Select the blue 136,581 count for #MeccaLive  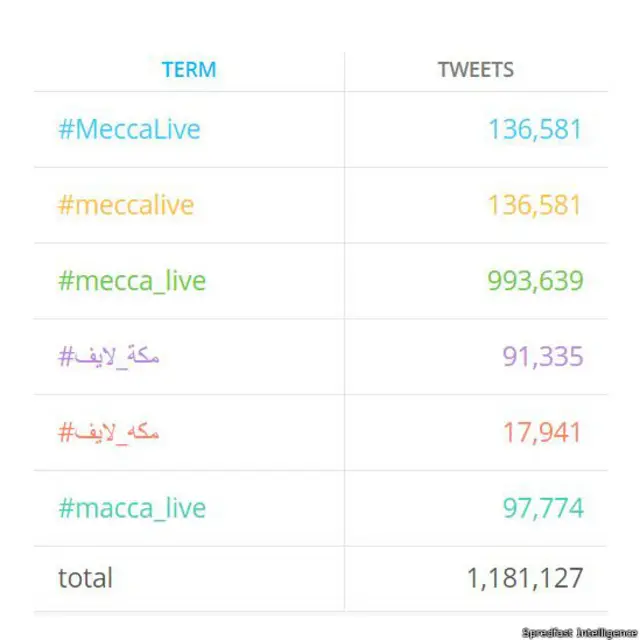pos(534,129)
